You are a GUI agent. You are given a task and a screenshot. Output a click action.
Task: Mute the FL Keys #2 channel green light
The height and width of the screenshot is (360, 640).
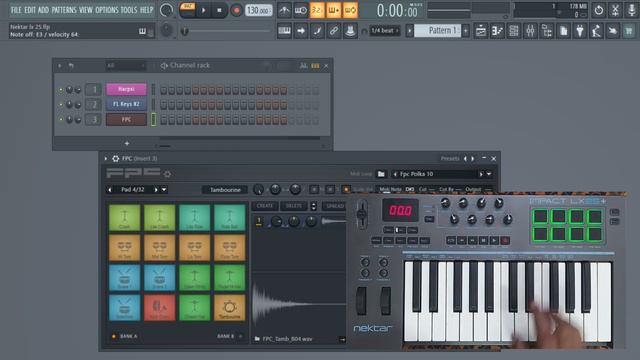pos(61,105)
